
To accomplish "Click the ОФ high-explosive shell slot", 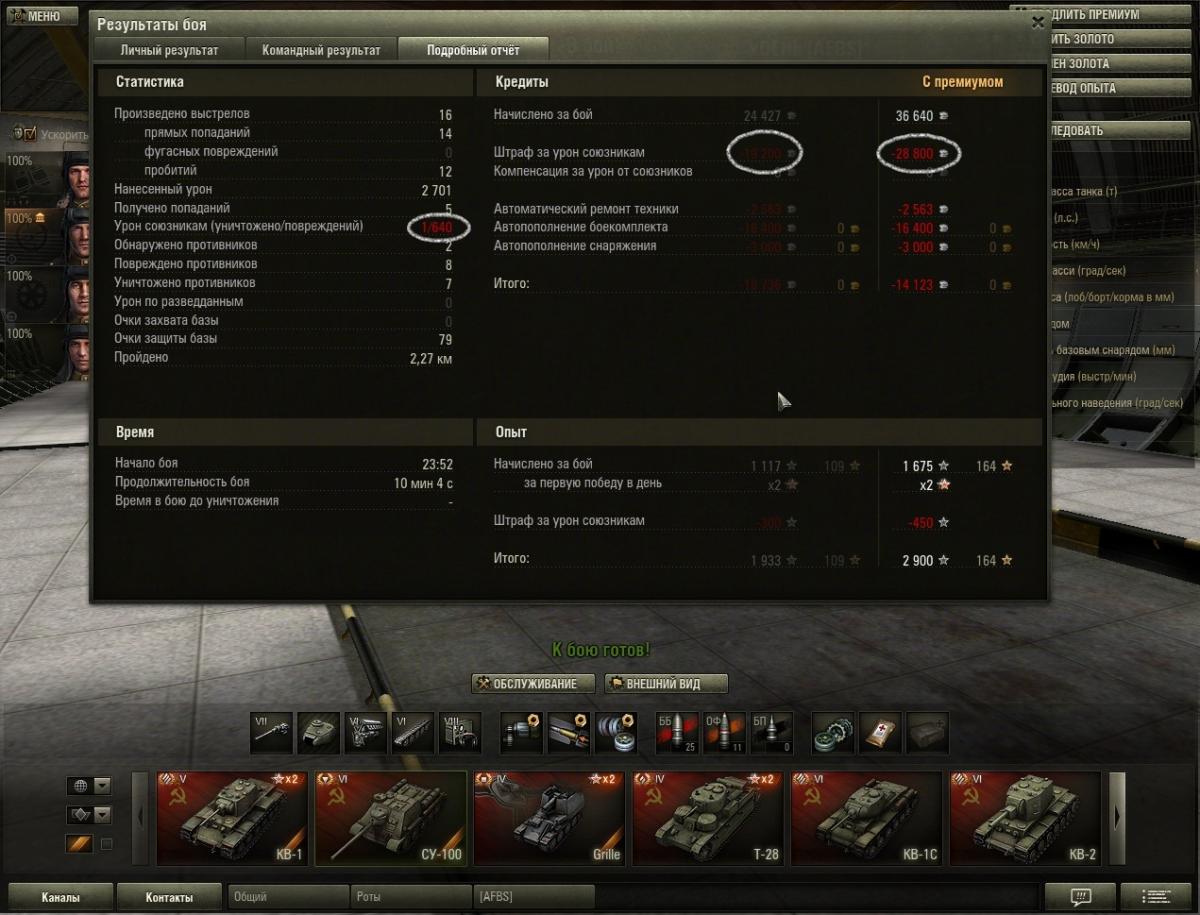I will click(725, 732).
